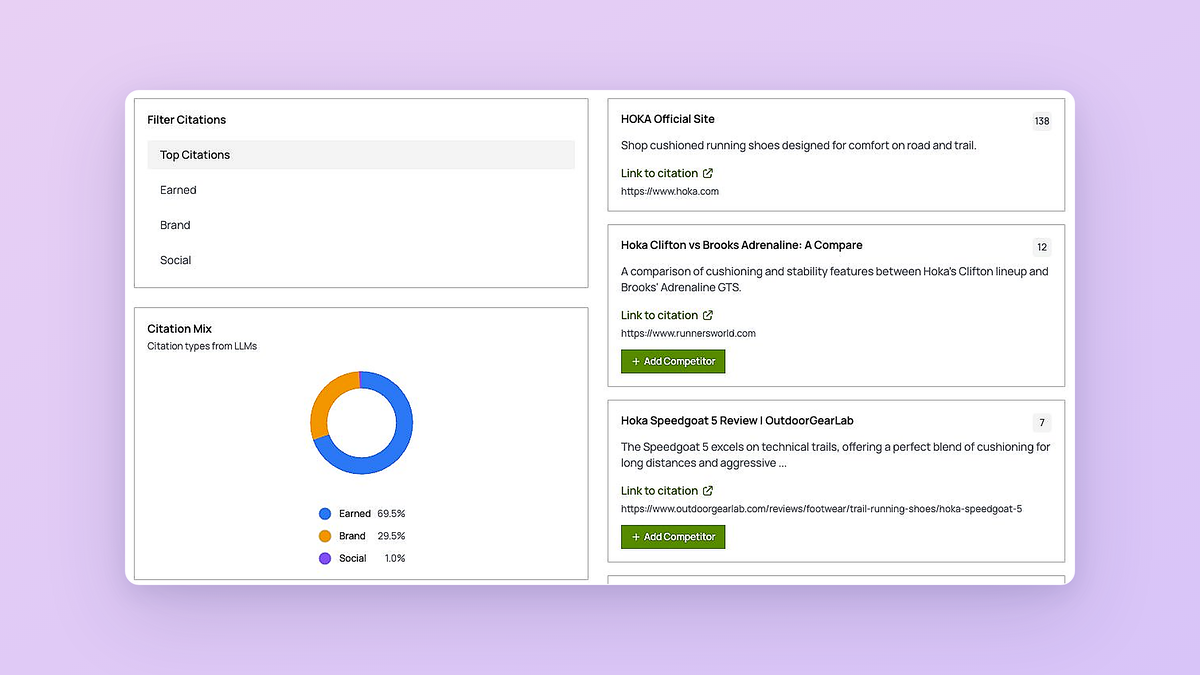This screenshot has height=675, width=1200.
Task: Open Link to citation for Hoka Clifton vs Brooks
Action: click(659, 315)
